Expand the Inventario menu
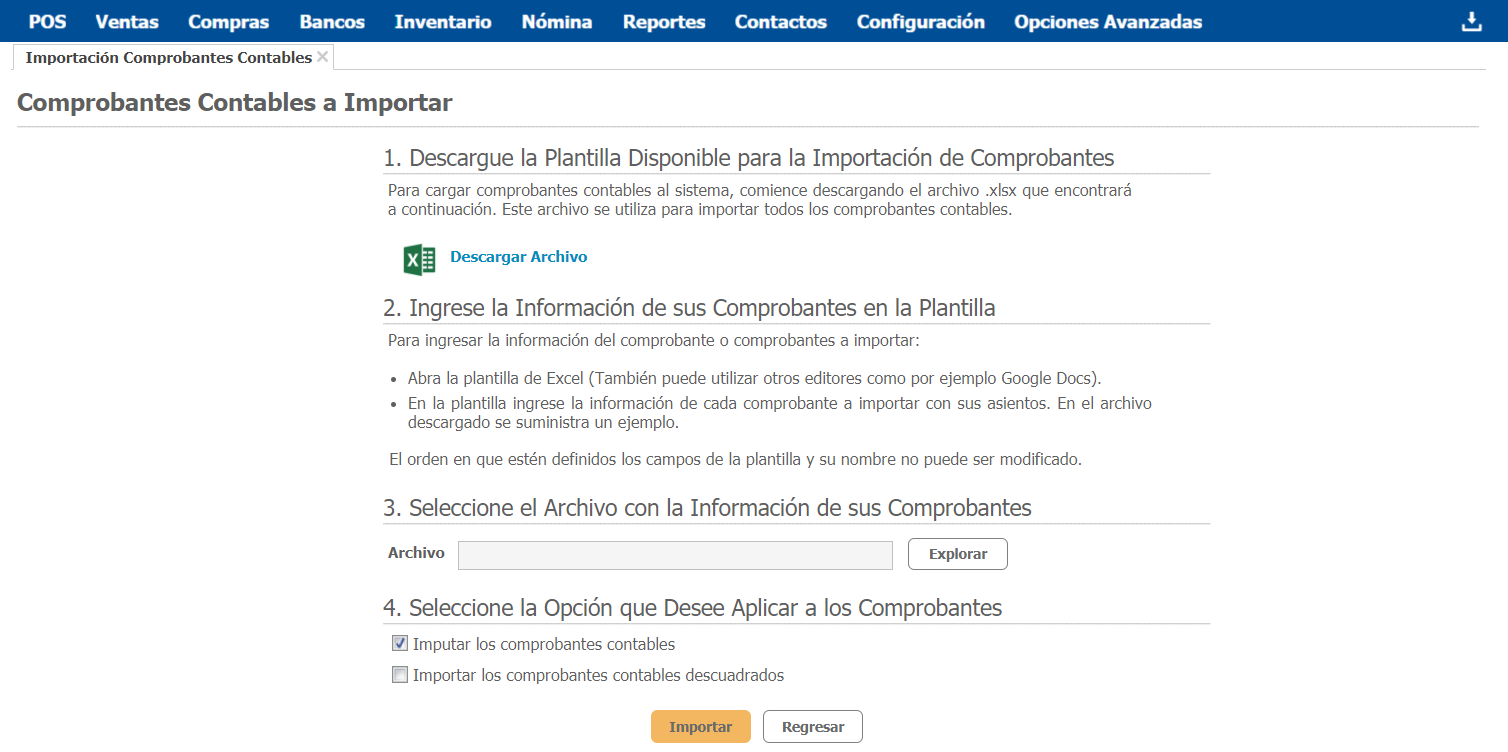This screenshot has width=1508, height=752. [443, 22]
